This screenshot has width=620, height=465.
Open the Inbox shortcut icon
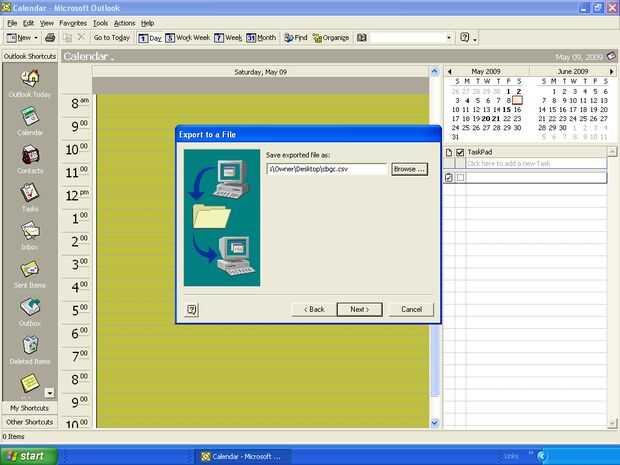coord(30,231)
